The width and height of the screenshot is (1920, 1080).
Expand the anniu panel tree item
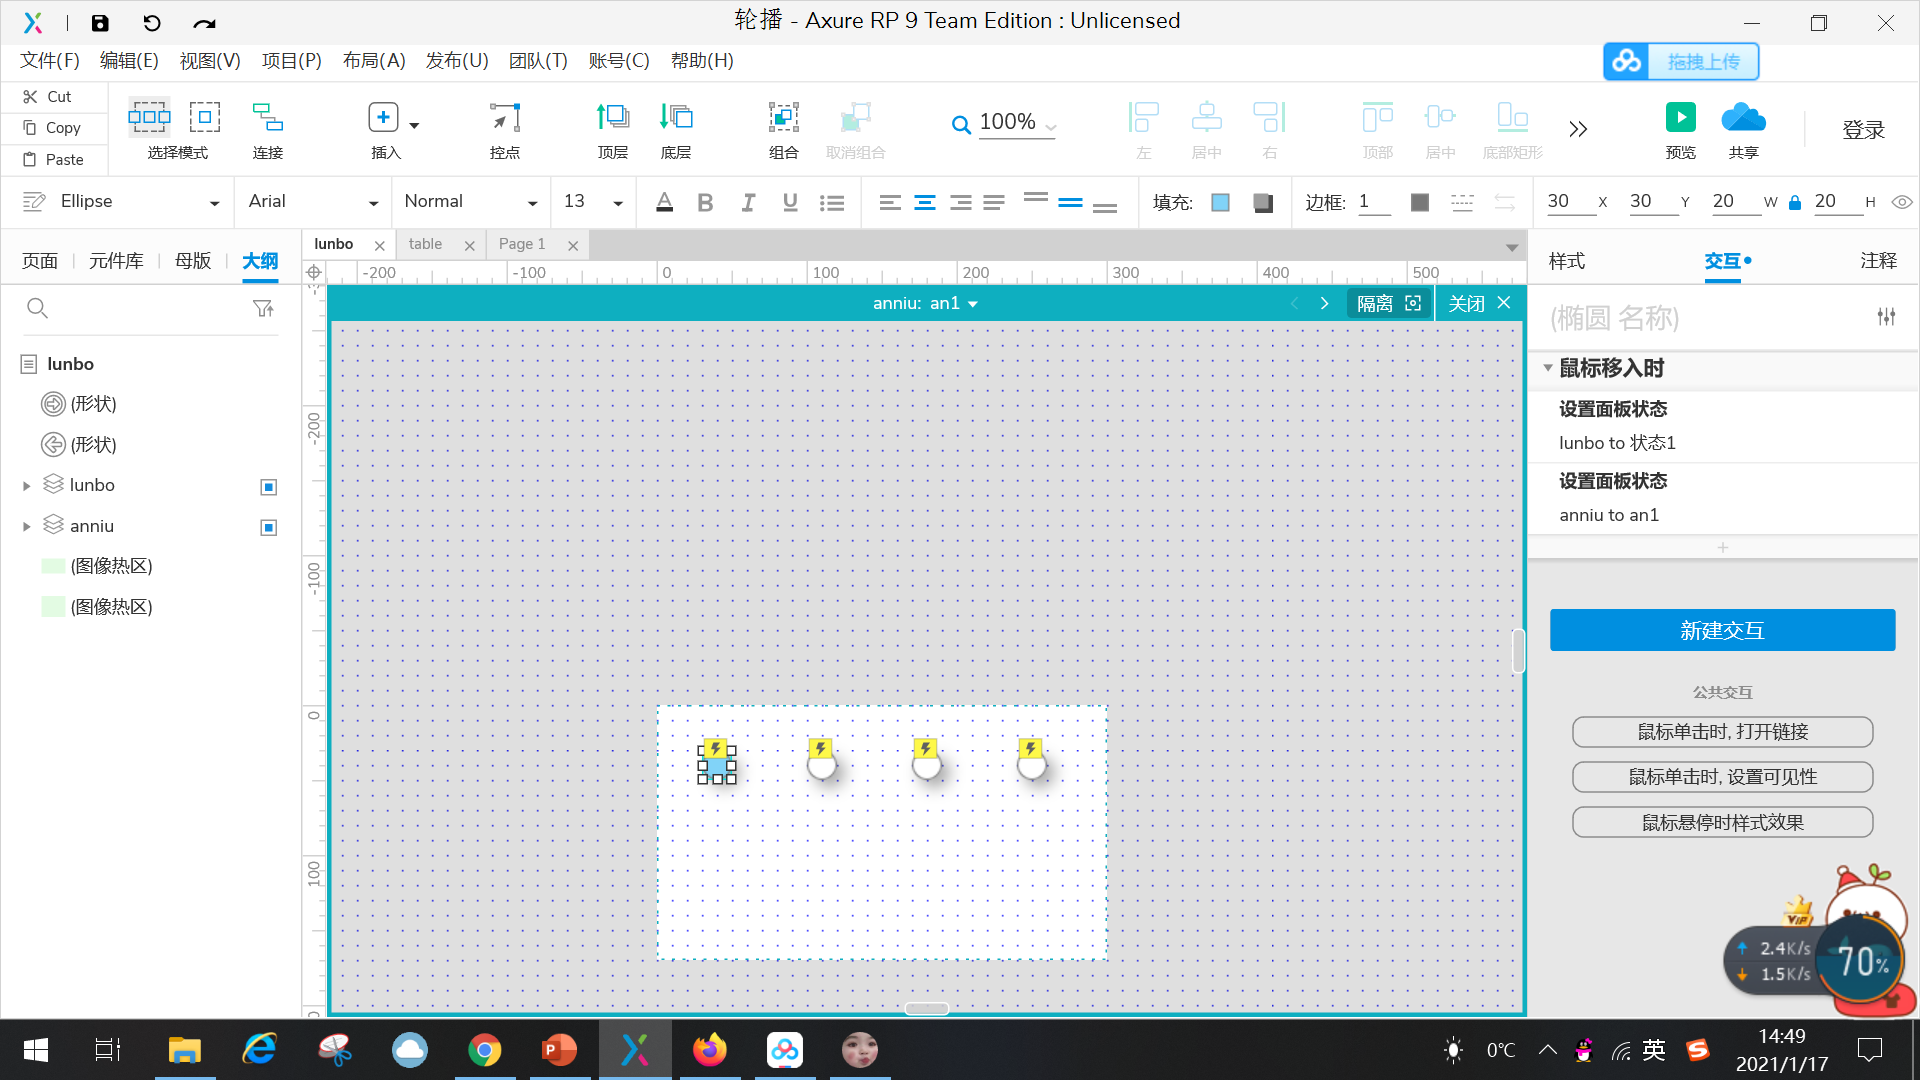click(x=27, y=527)
